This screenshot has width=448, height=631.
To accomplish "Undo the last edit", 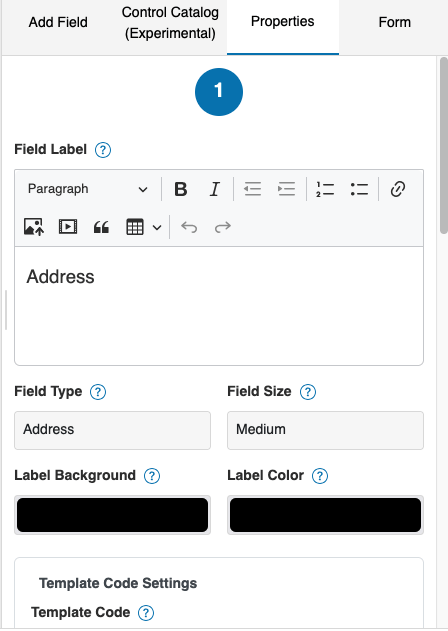I will click(189, 227).
